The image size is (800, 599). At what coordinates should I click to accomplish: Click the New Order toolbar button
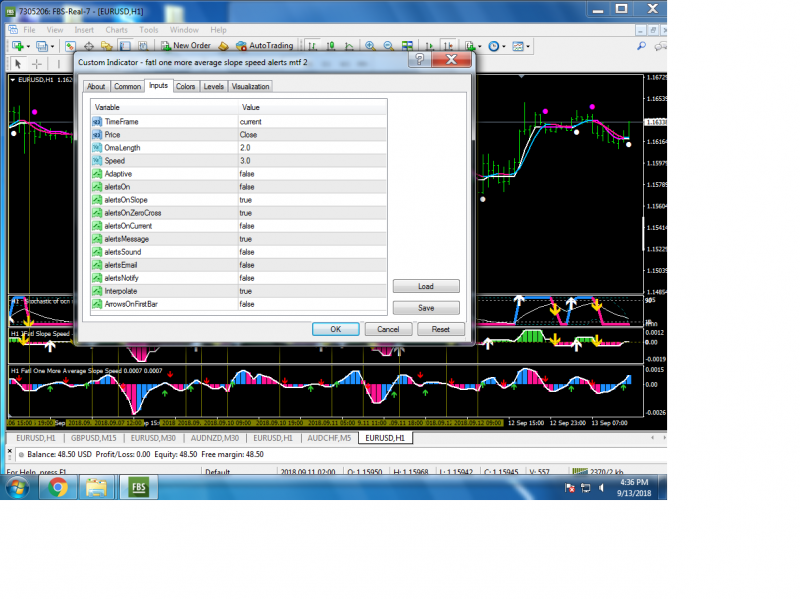coord(185,46)
